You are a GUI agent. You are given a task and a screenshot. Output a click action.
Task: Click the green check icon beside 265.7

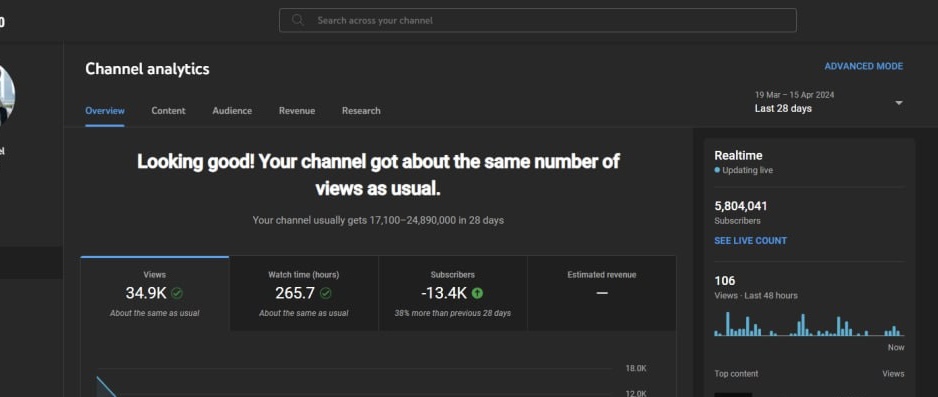[325, 293]
